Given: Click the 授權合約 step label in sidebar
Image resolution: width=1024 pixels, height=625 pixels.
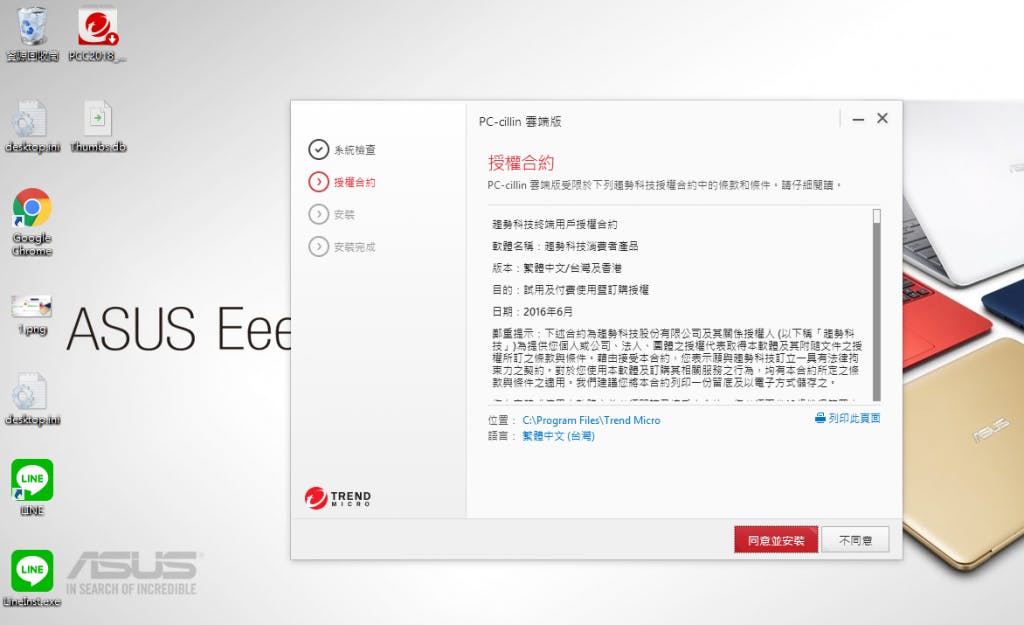Looking at the screenshot, I should click(x=355, y=182).
